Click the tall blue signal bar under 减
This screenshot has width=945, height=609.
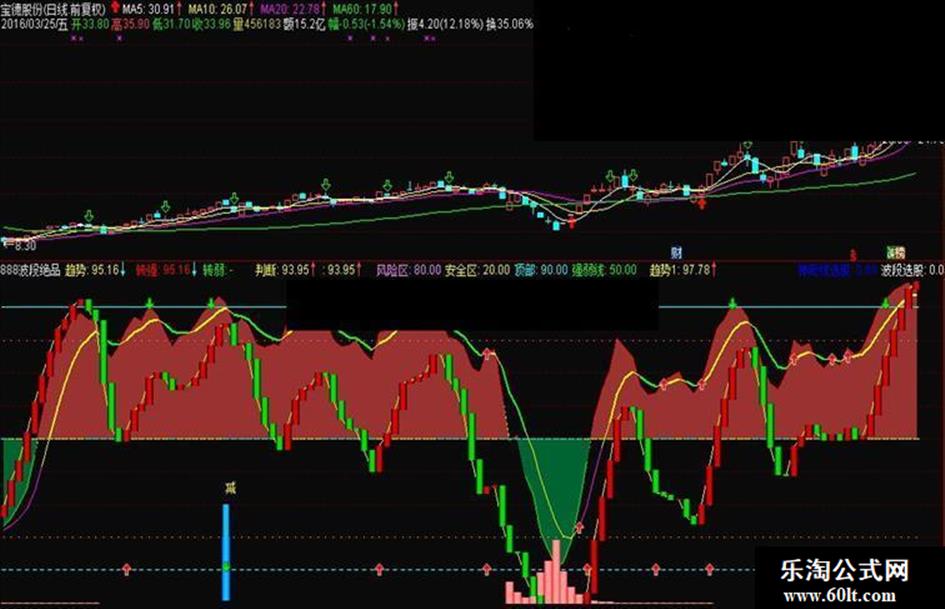pyautogui.click(x=226, y=552)
